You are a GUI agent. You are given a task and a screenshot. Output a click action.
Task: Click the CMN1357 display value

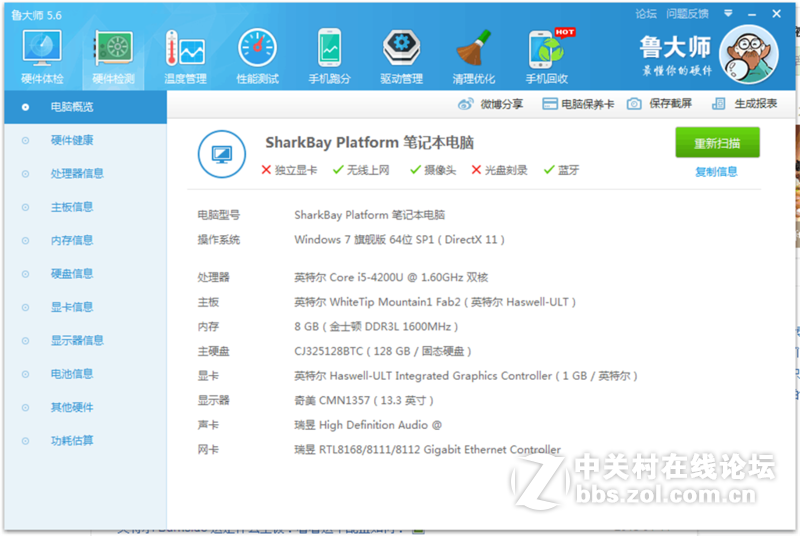coord(364,400)
